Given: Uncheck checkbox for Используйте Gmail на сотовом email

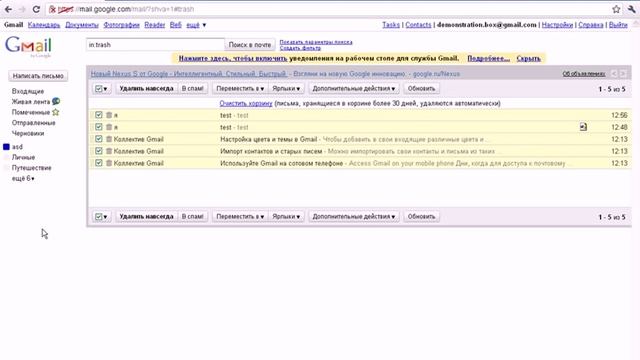Looking at the screenshot, I should (x=98, y=163).
